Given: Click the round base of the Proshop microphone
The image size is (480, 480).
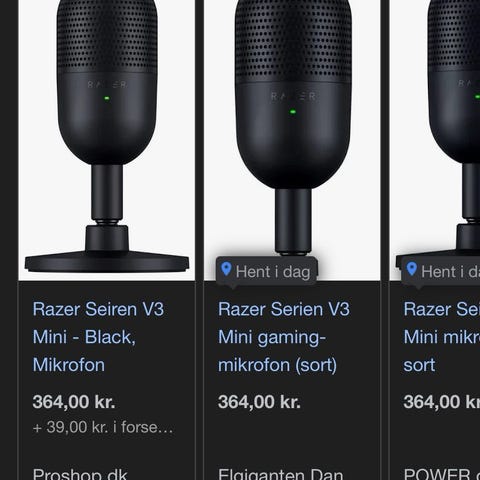Looking at the screenshot, I should click(x=107, y=262).
